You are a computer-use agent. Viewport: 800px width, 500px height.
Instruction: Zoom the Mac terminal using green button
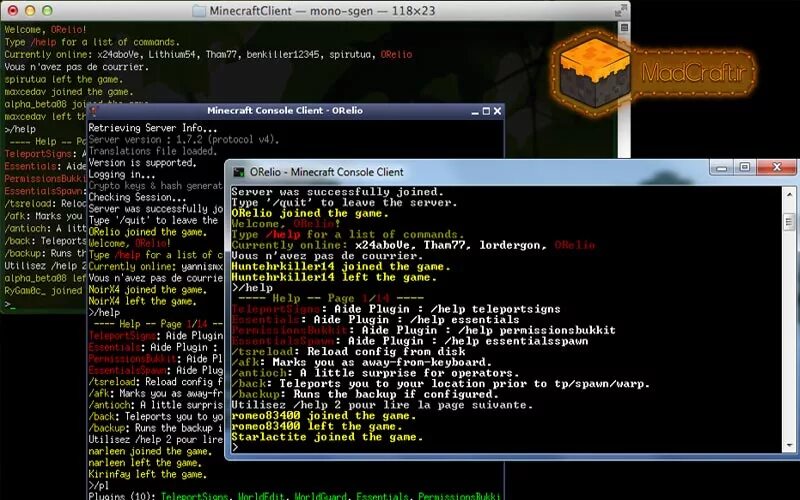pos(47,10)
